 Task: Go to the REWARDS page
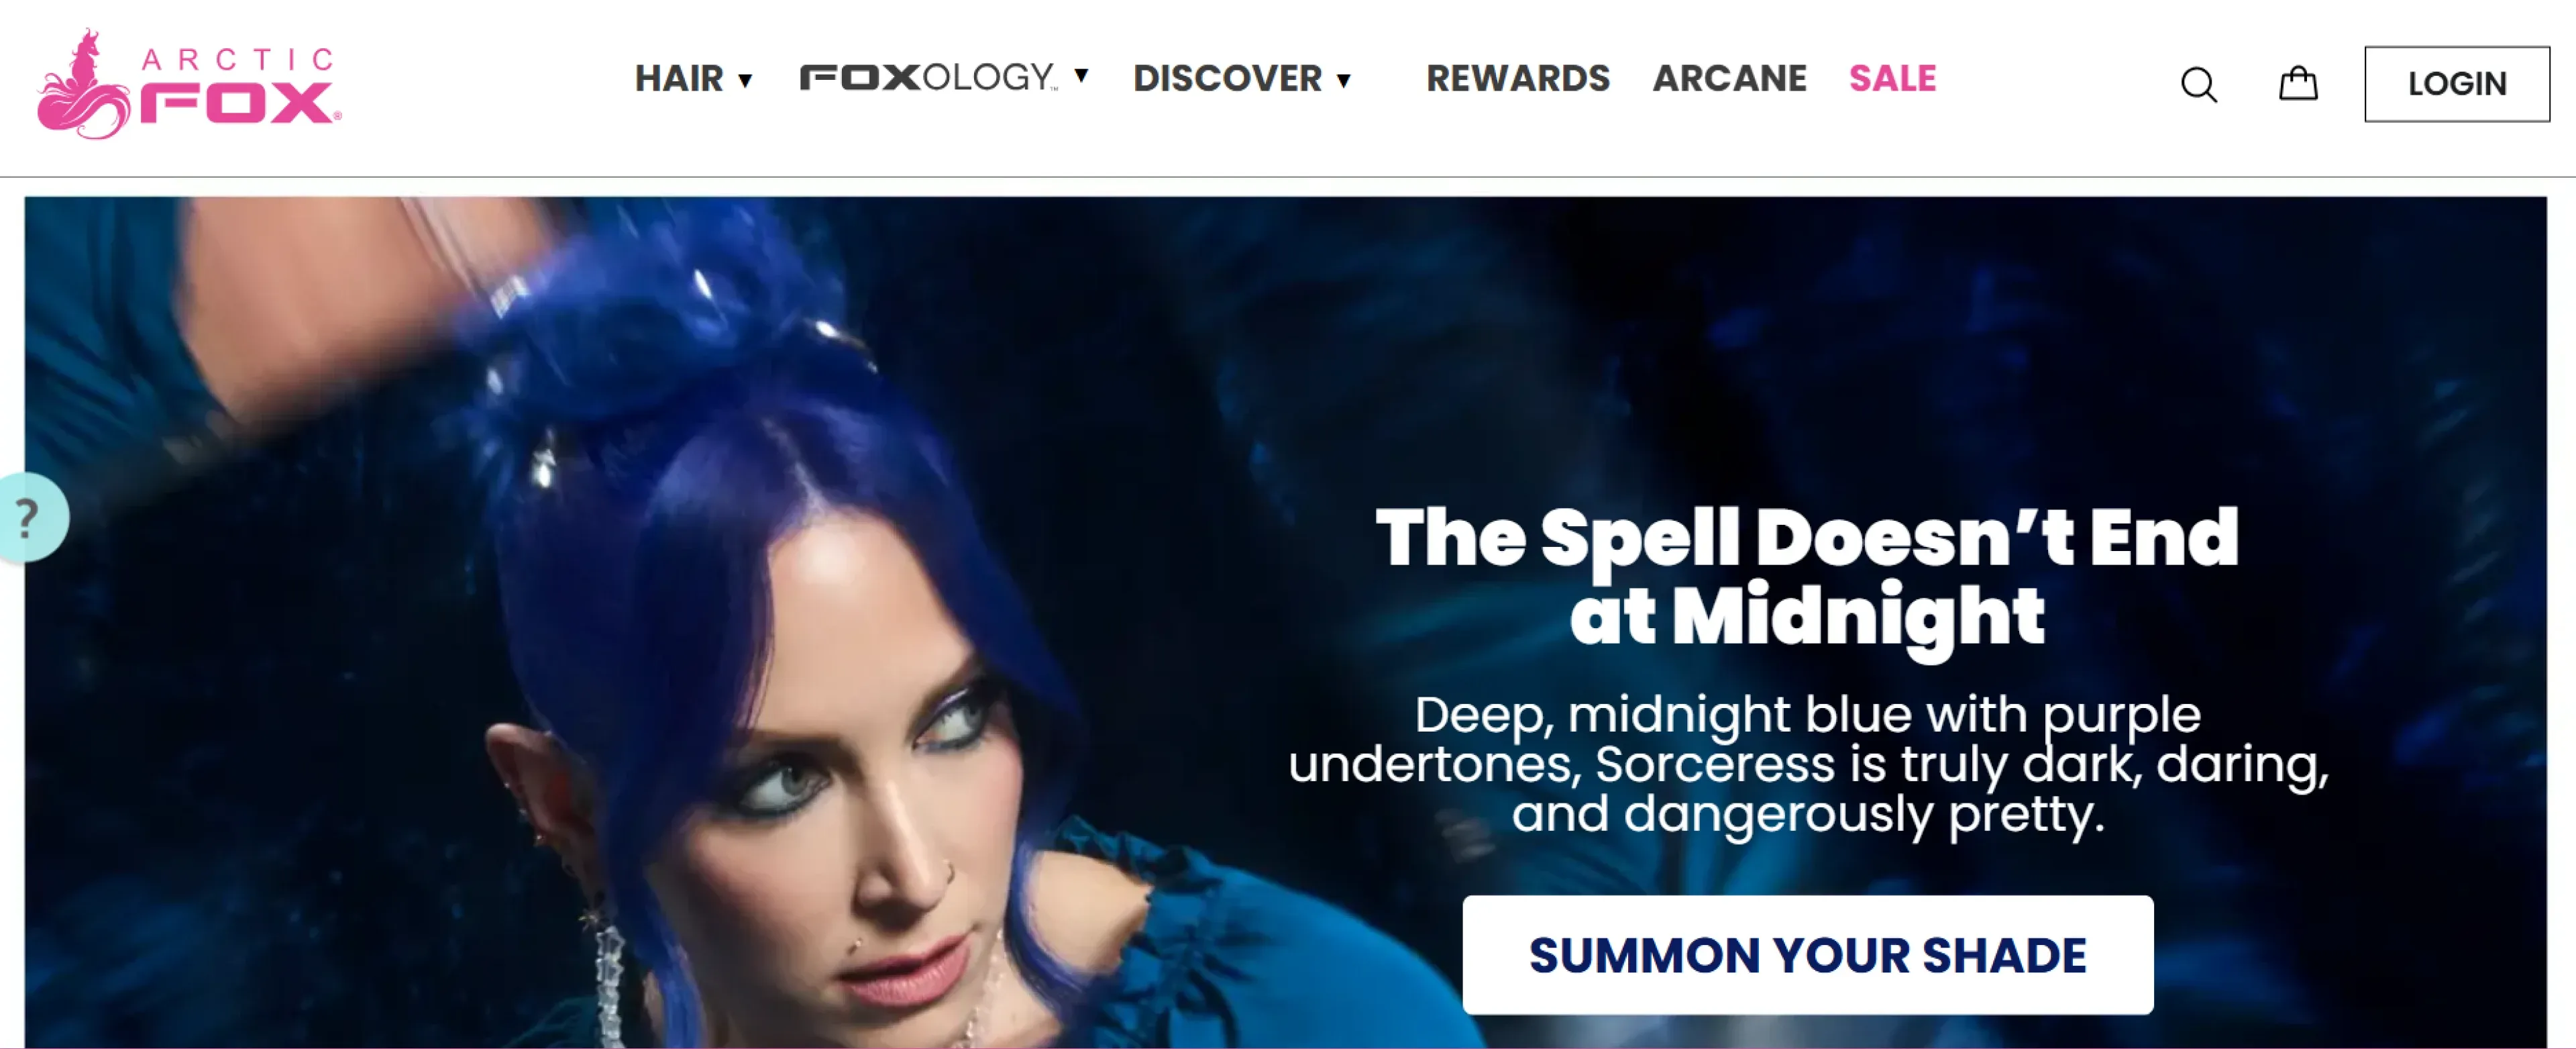(1517, 78)
